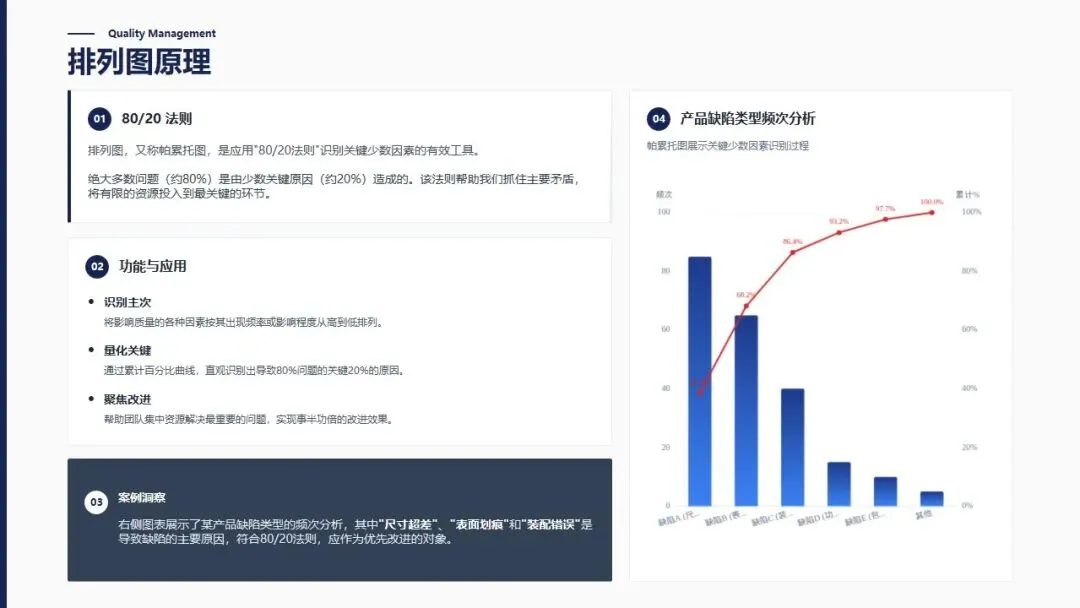Click the 97.7% point on the cumulative line
Image resolution: width=1080 pixels, height=608 pixels.
click(x=886, y=219)
